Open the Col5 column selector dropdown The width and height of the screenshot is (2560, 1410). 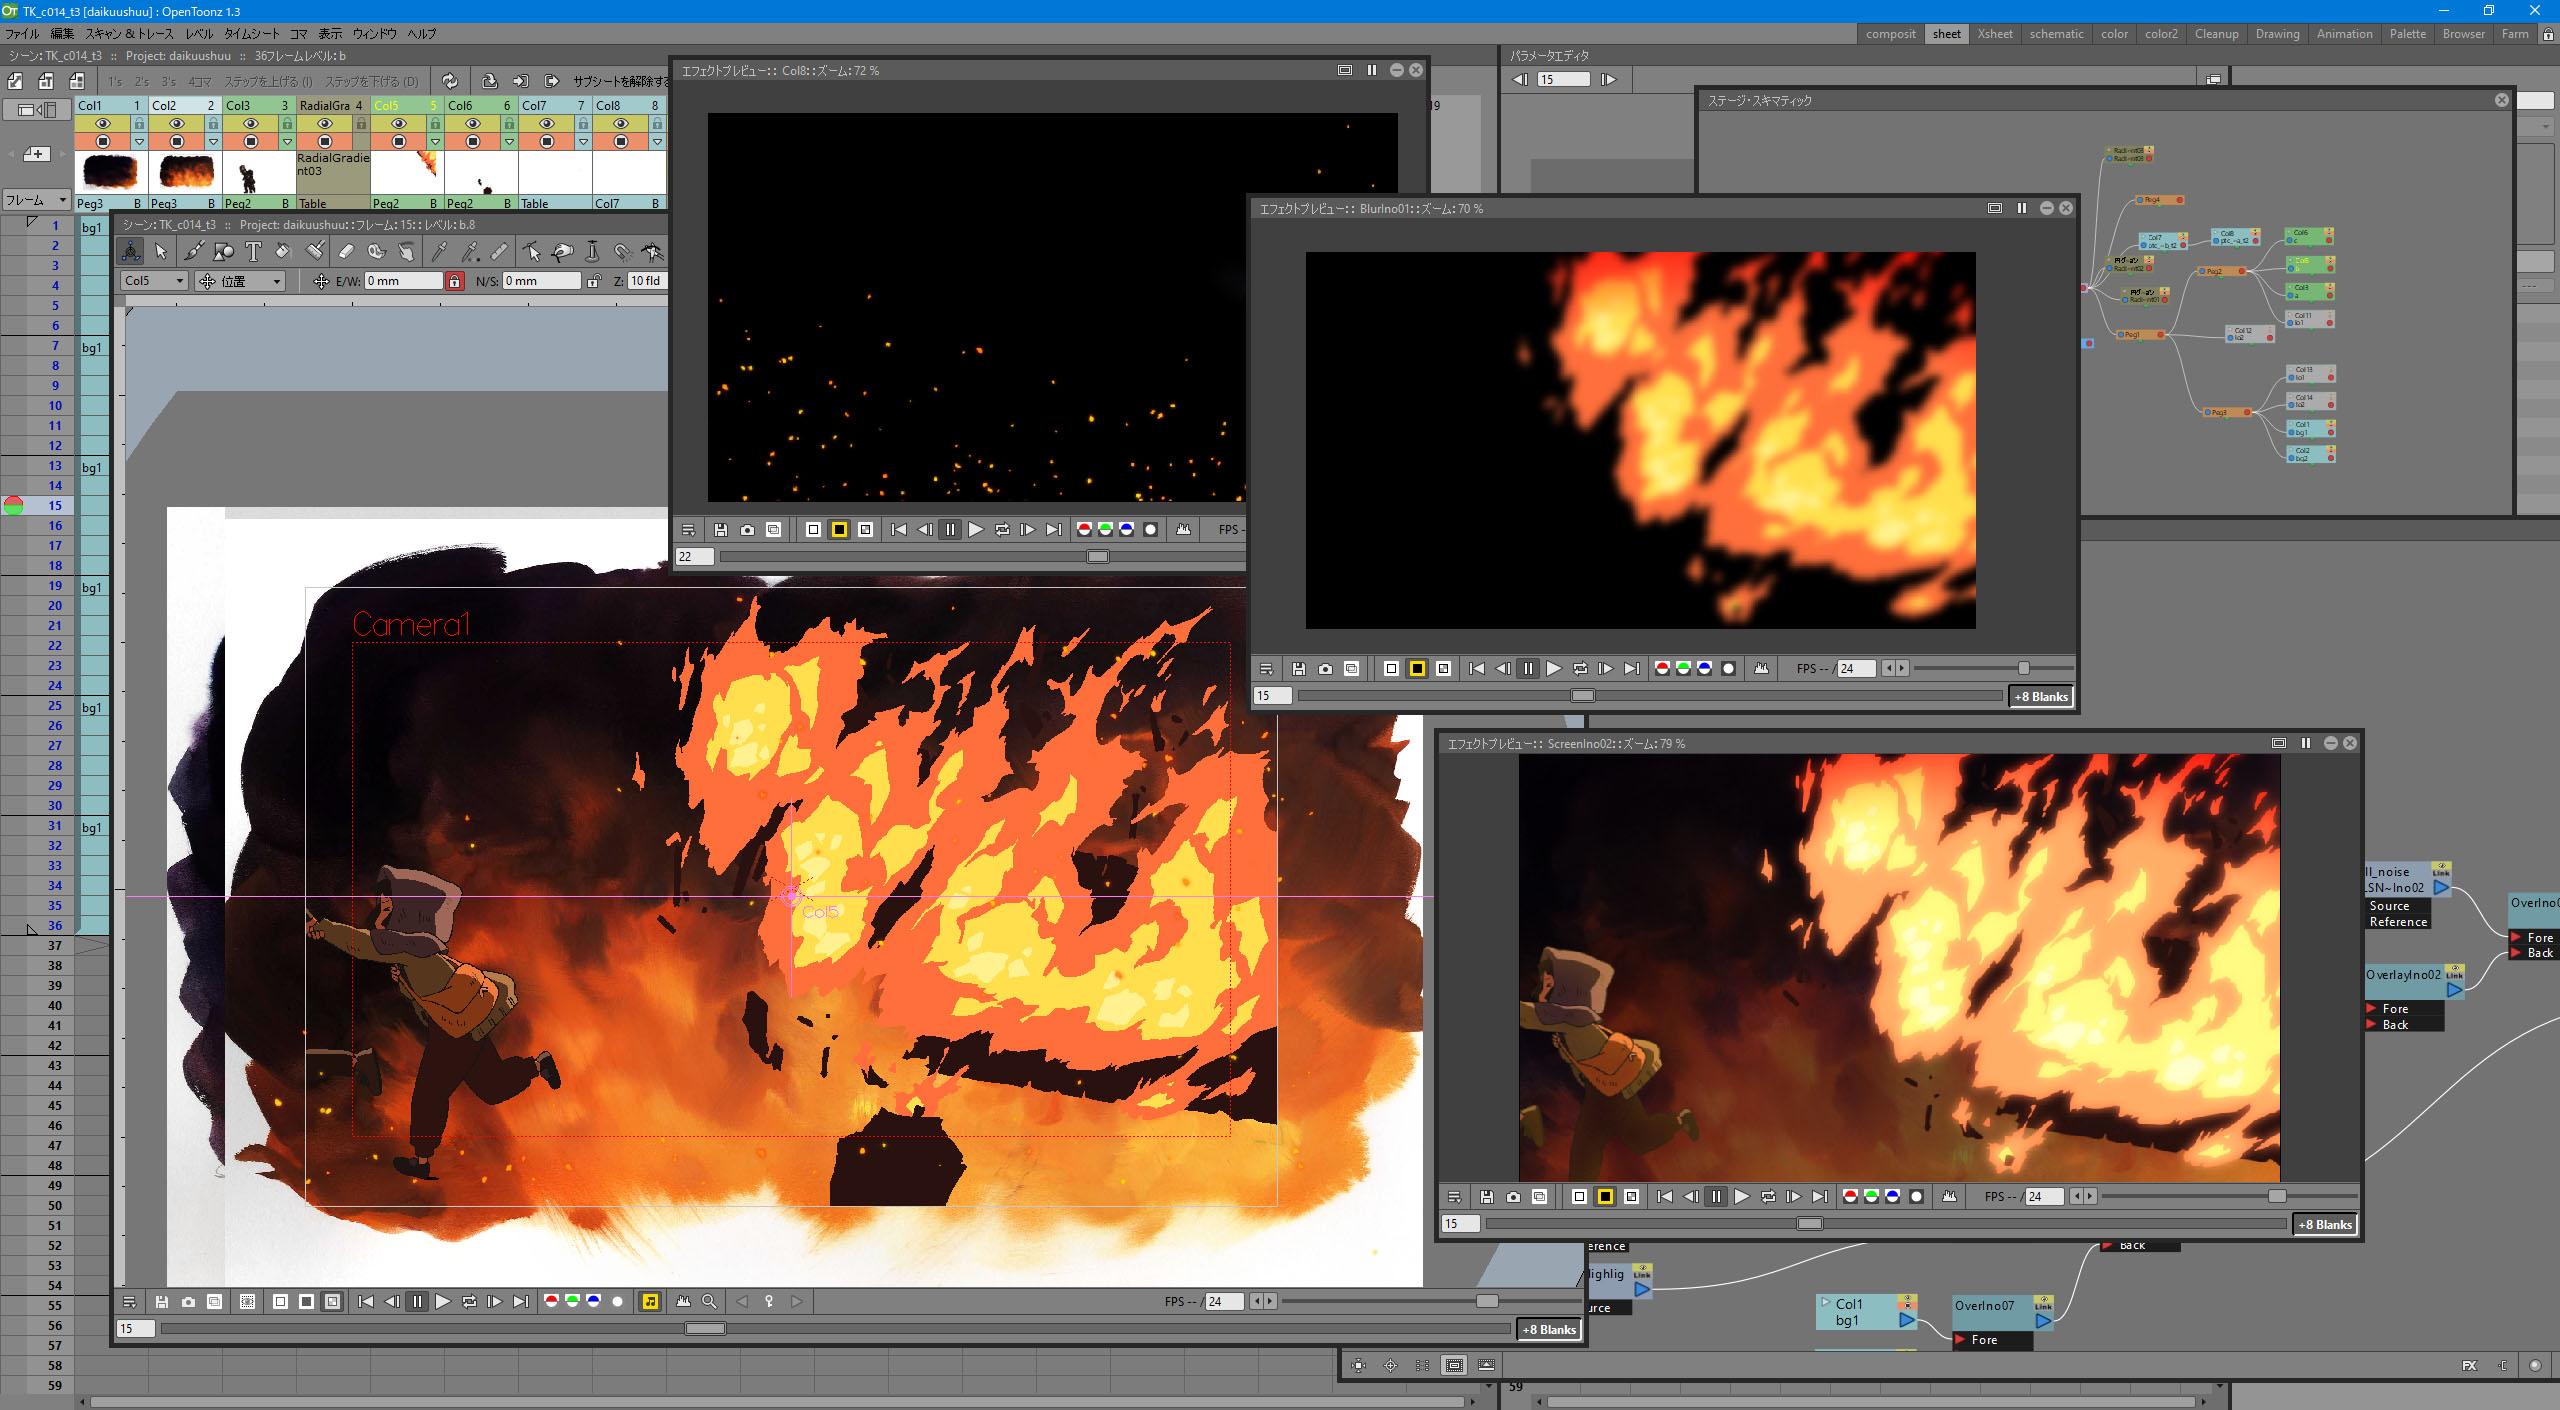(153, 281)
